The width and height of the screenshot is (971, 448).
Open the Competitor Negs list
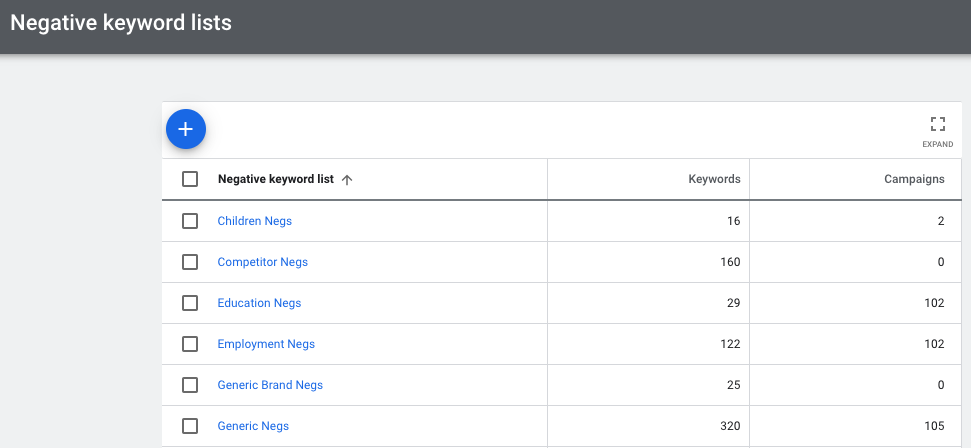point(262,262)
